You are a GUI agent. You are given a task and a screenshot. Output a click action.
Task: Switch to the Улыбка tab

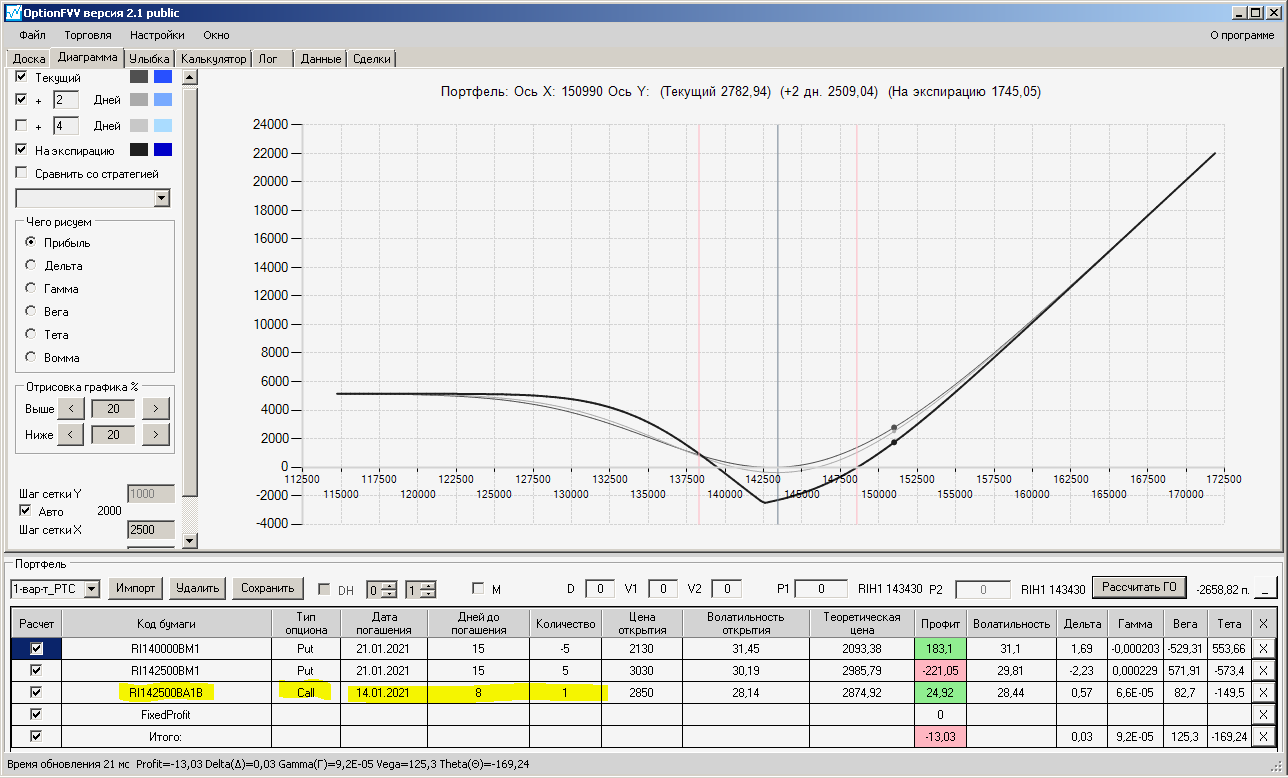[x=149, y=59]
